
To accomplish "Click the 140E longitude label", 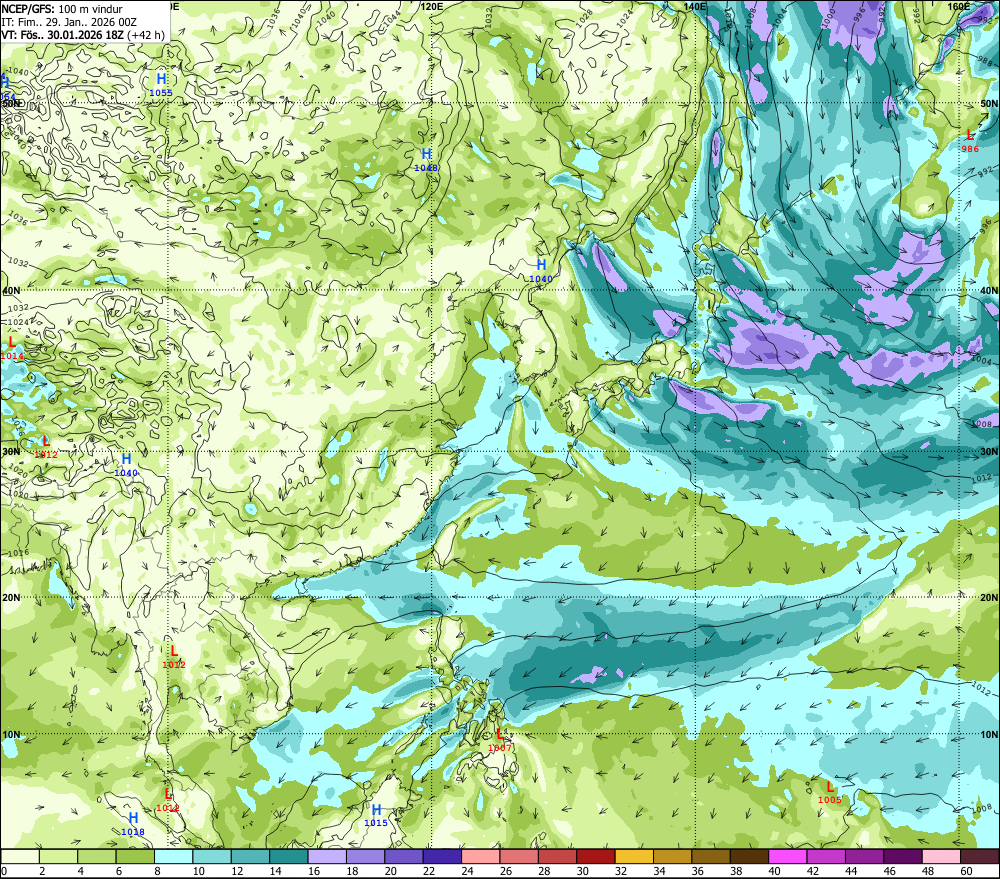I will click(695, 6).
